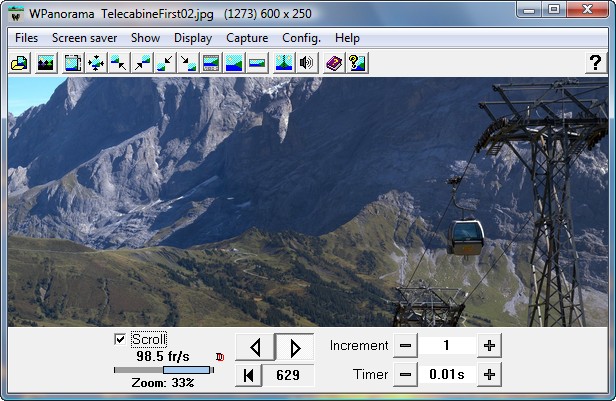This screenshot has width=616, height=401.
Task: Open the Display menu
Action: tap(193, 38)
